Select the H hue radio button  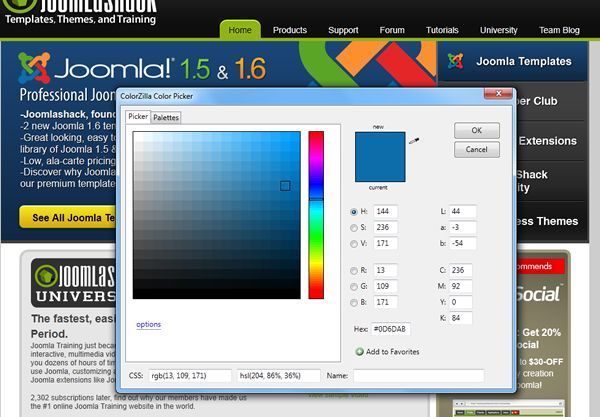(x=354, y=212)
